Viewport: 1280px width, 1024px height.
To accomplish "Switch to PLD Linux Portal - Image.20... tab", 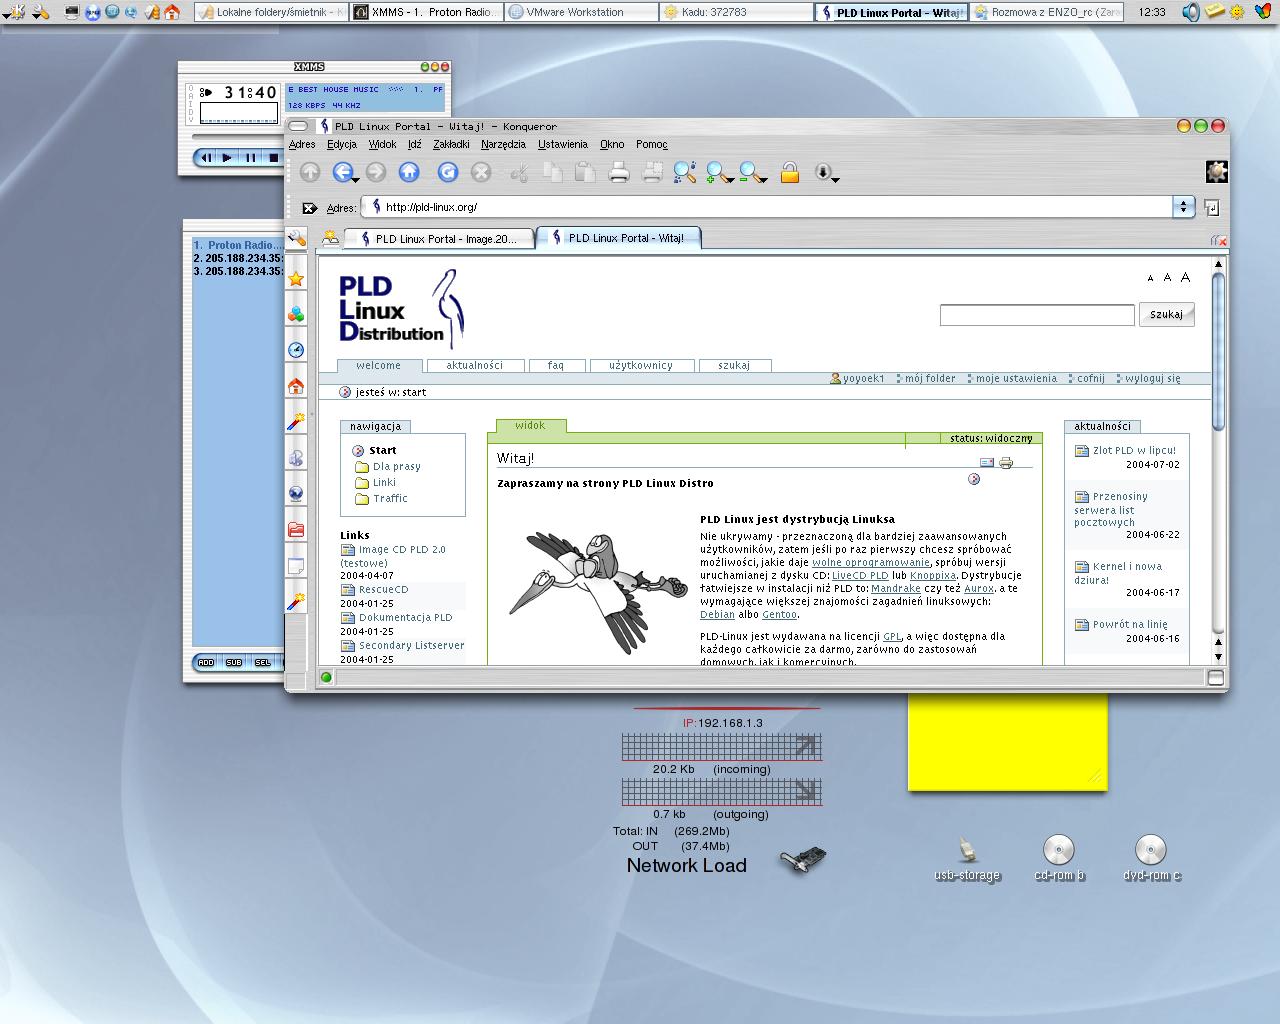I will 438,239.
